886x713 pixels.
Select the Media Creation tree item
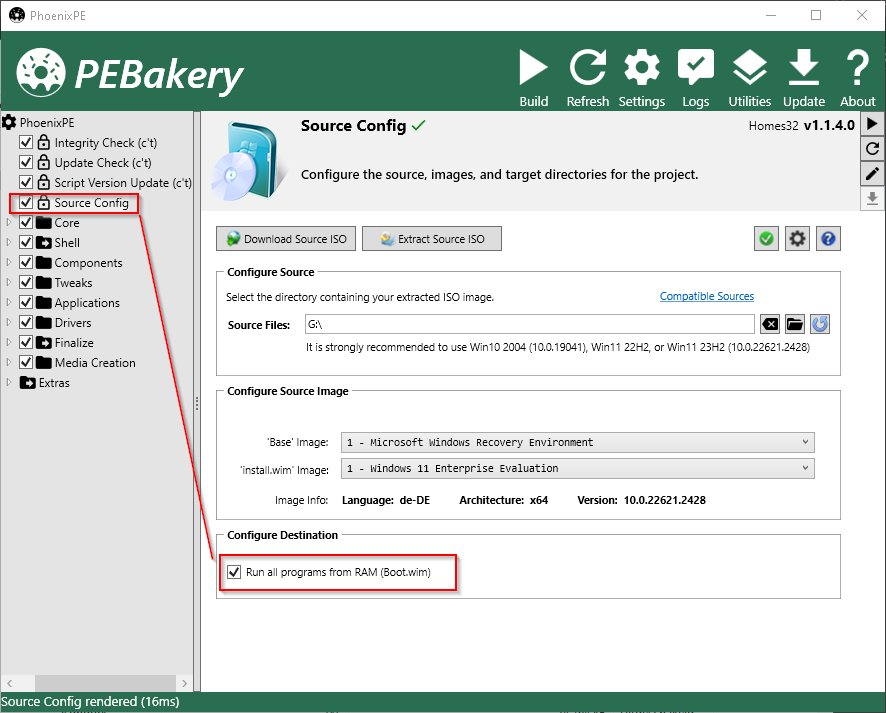[95, 363]
